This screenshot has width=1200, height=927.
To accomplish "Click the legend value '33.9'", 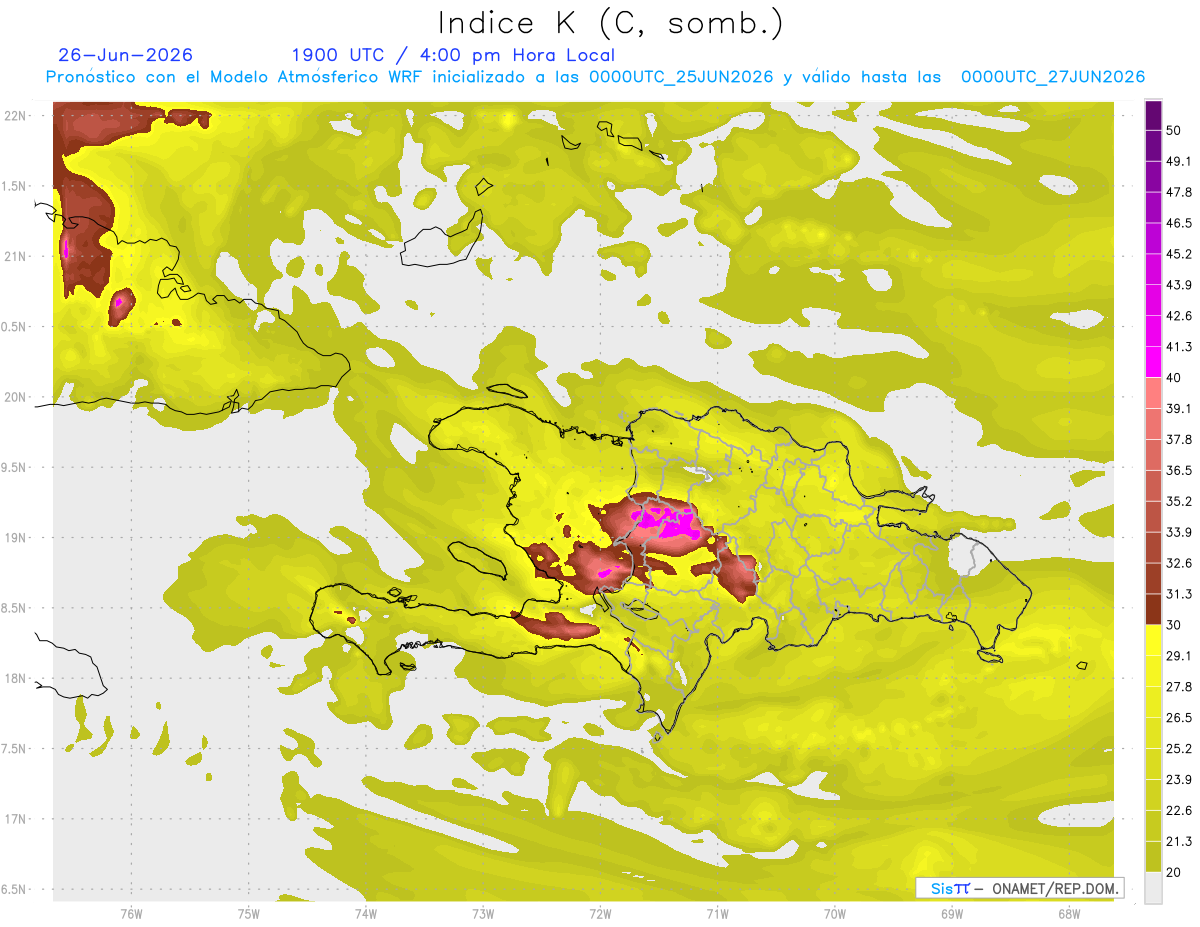I will pyautogui.click(x=1178, y=532).
